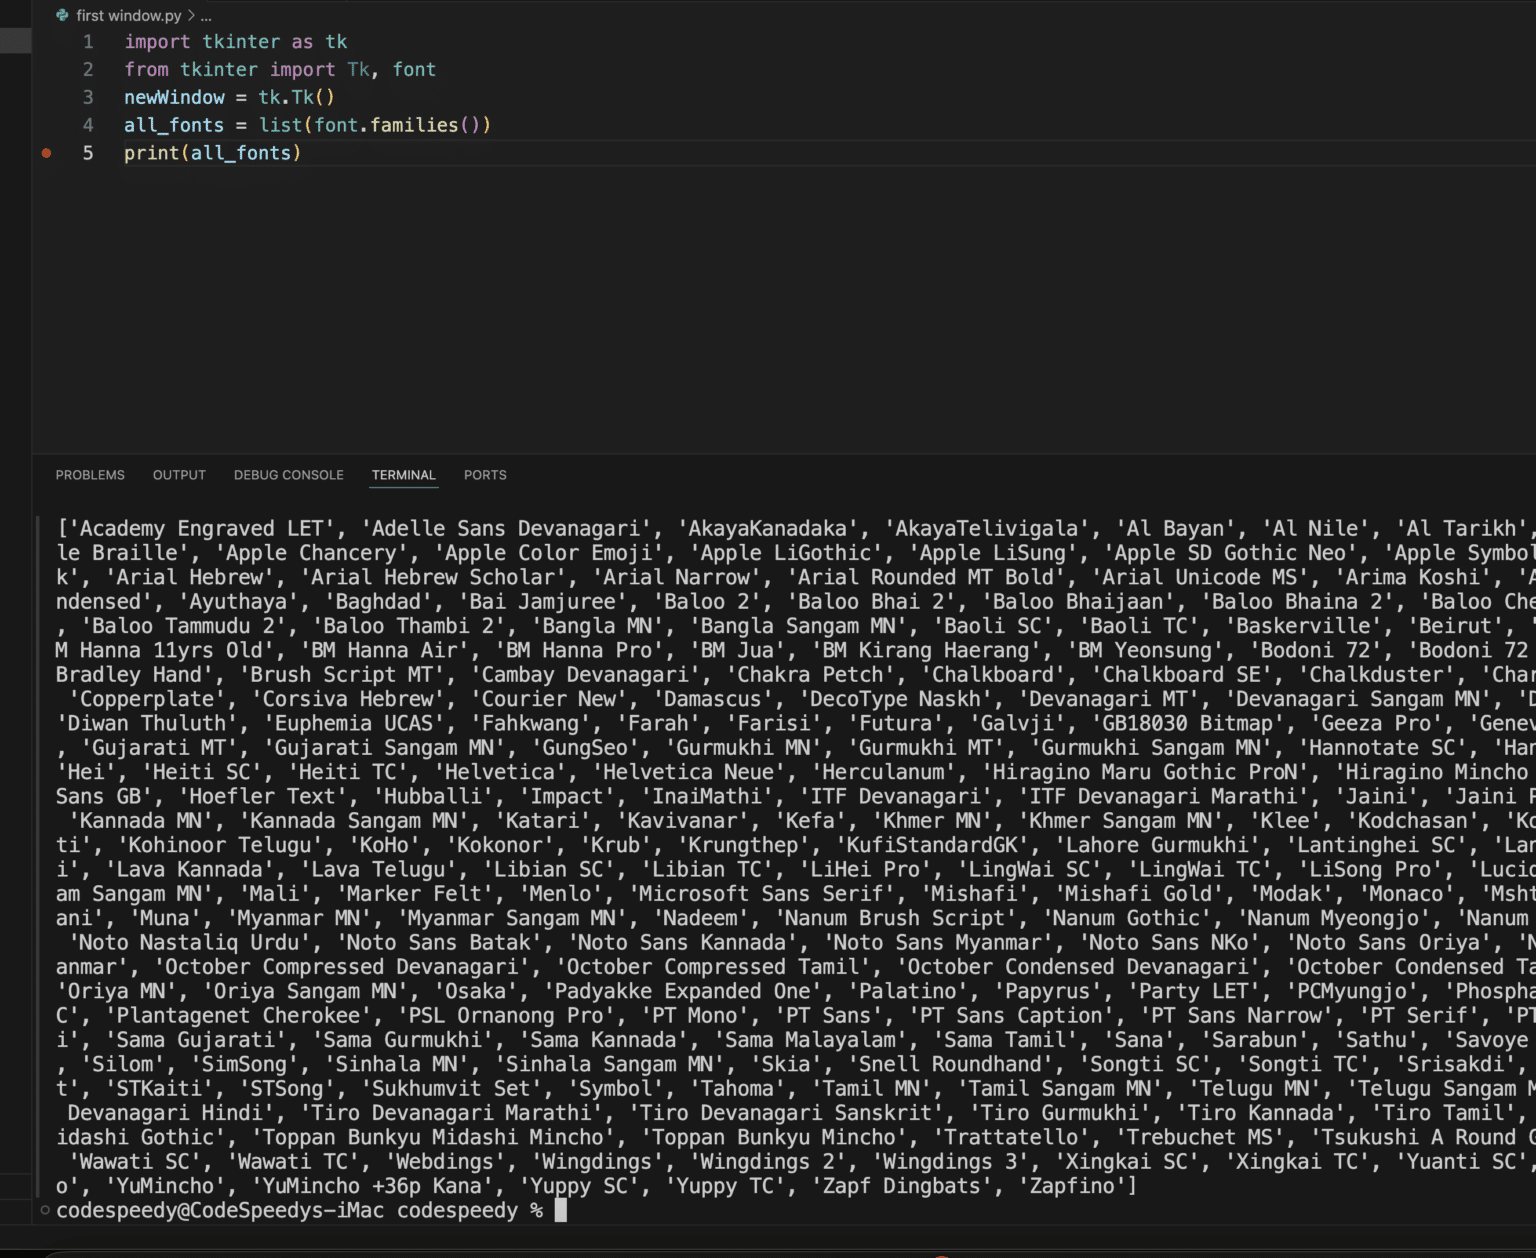Click the red breakpoint dot on line 5
Image resolution: width=1536 pixels, height=1258 pixels.
(46, 153)
